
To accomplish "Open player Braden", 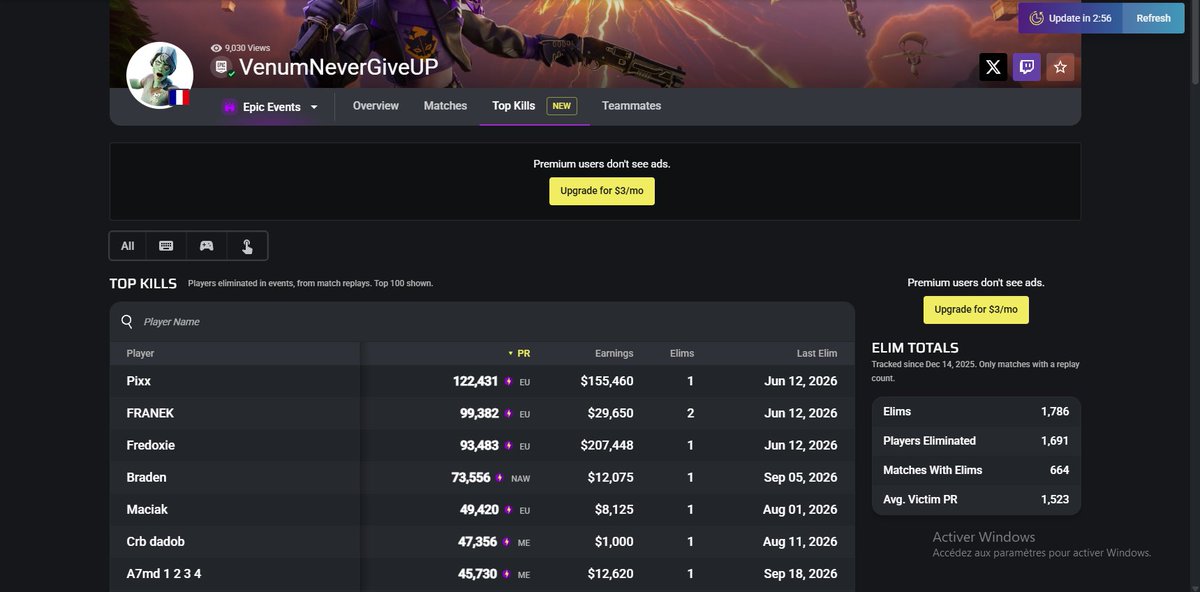I will tap(147, 477).
